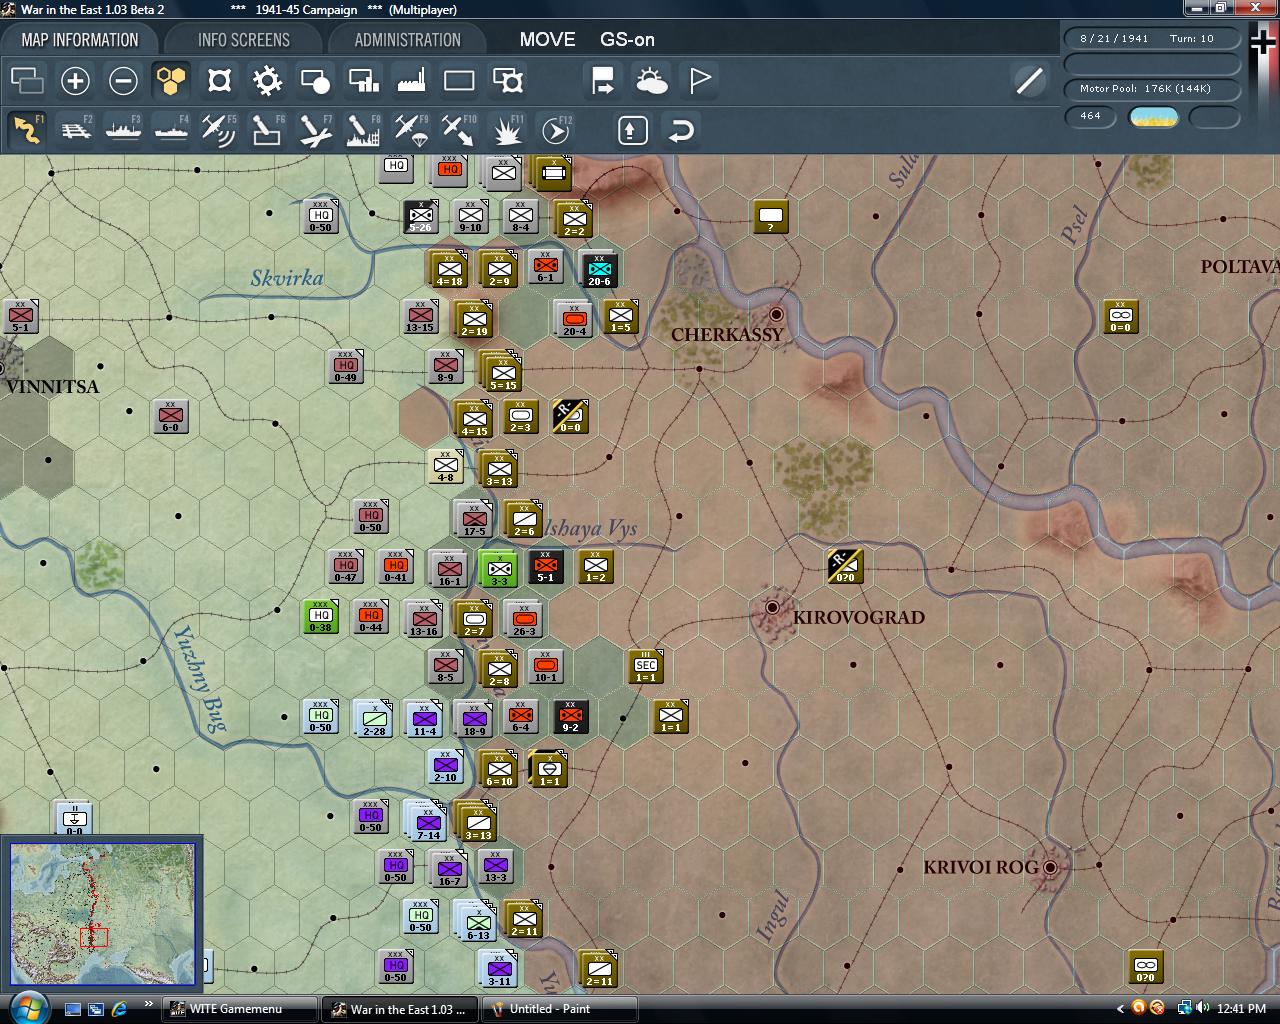Select the F9 air transport mode
This screenshot has height=1024, width=1280.
tap(411, 130)
